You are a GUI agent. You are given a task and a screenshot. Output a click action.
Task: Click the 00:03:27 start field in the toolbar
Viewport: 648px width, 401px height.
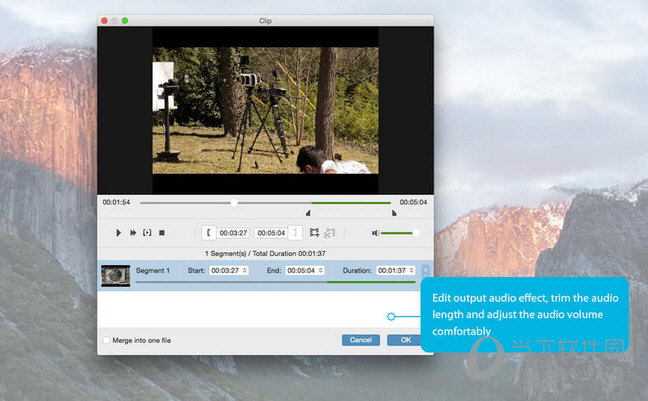(x=233, y=233)
